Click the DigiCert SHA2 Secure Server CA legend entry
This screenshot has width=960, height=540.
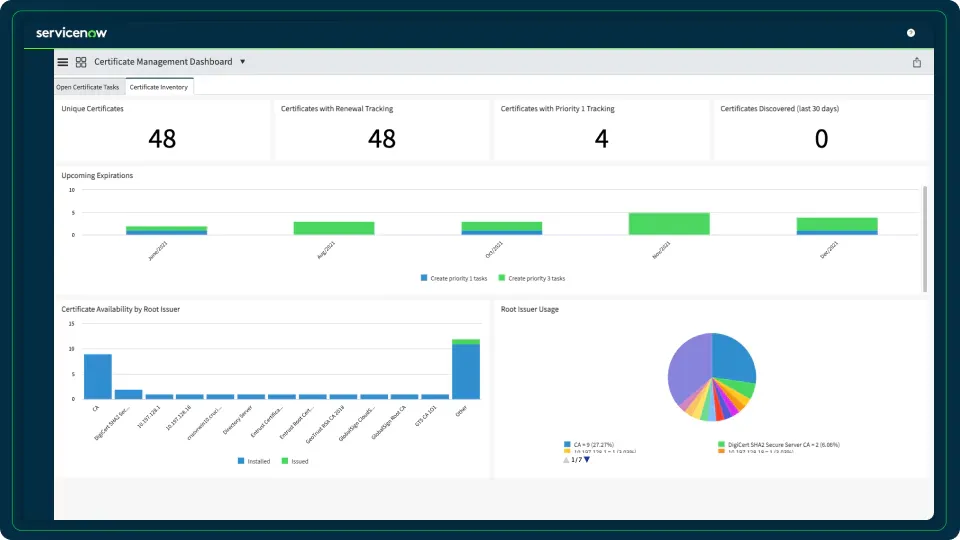pos(779,444)
